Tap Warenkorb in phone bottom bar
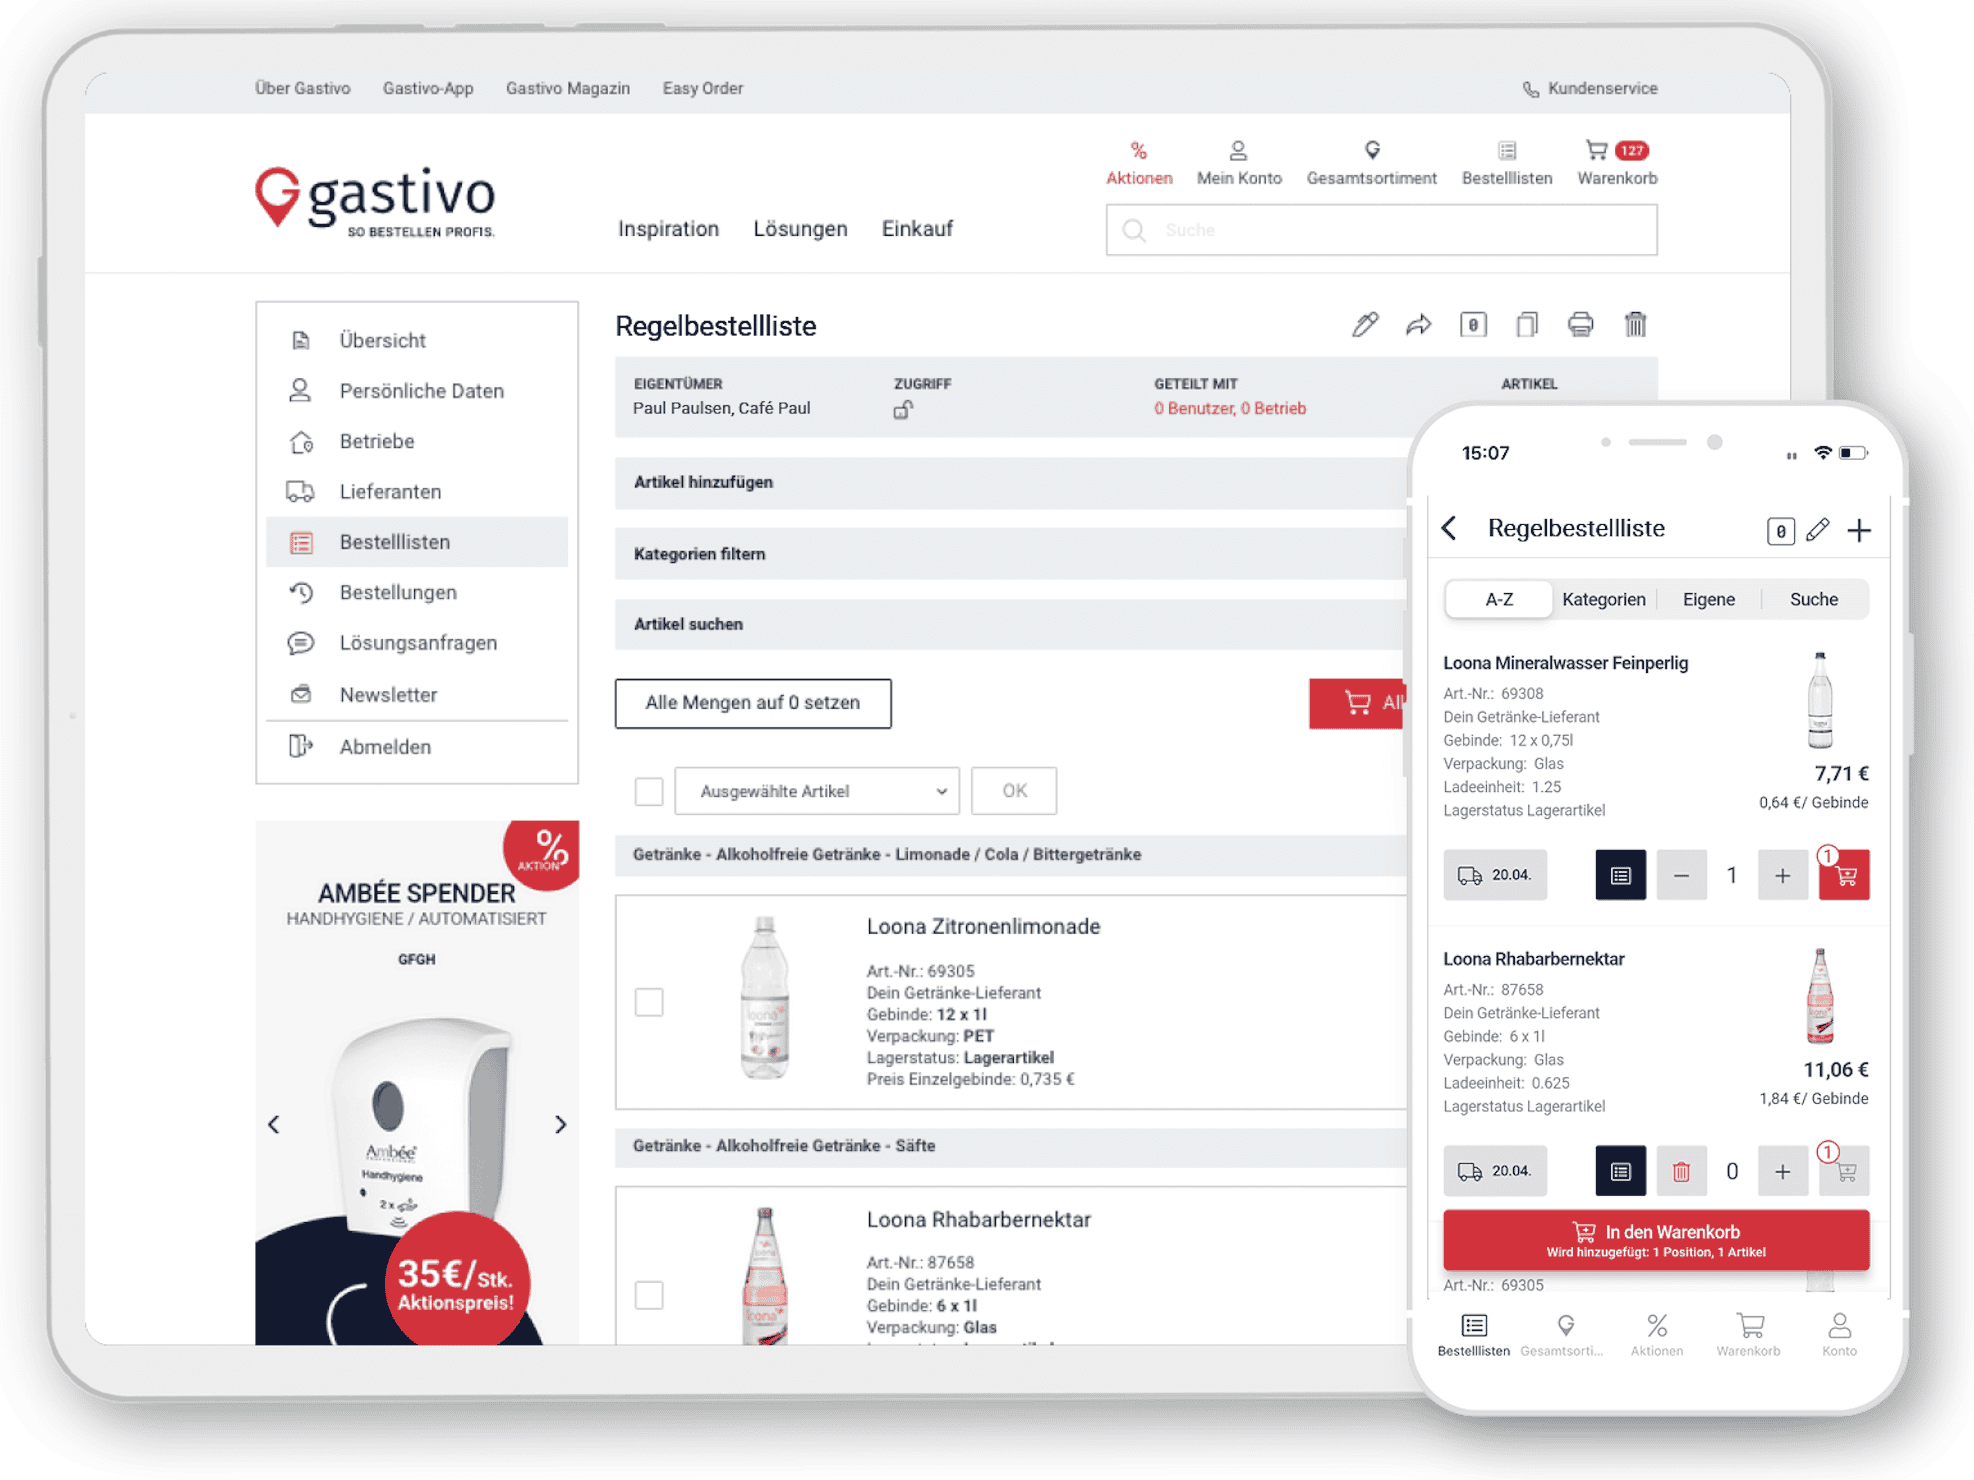 (x=1749, y=1335)
